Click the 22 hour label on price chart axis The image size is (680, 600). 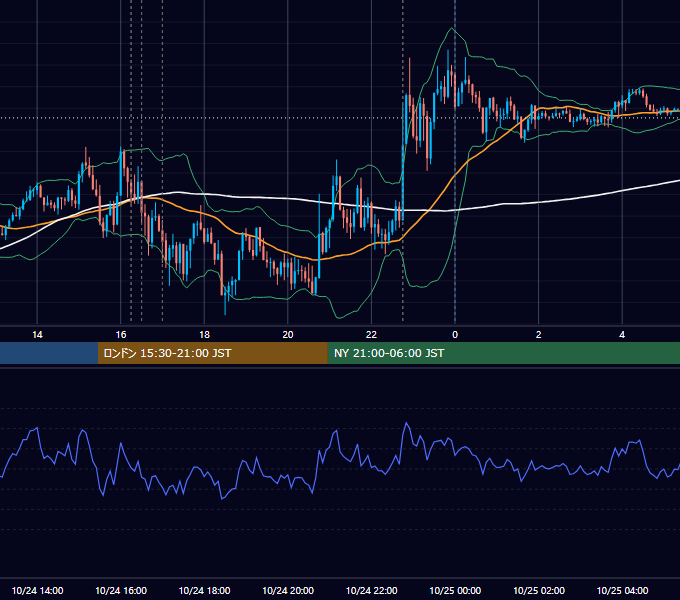[x=371, y=335]
